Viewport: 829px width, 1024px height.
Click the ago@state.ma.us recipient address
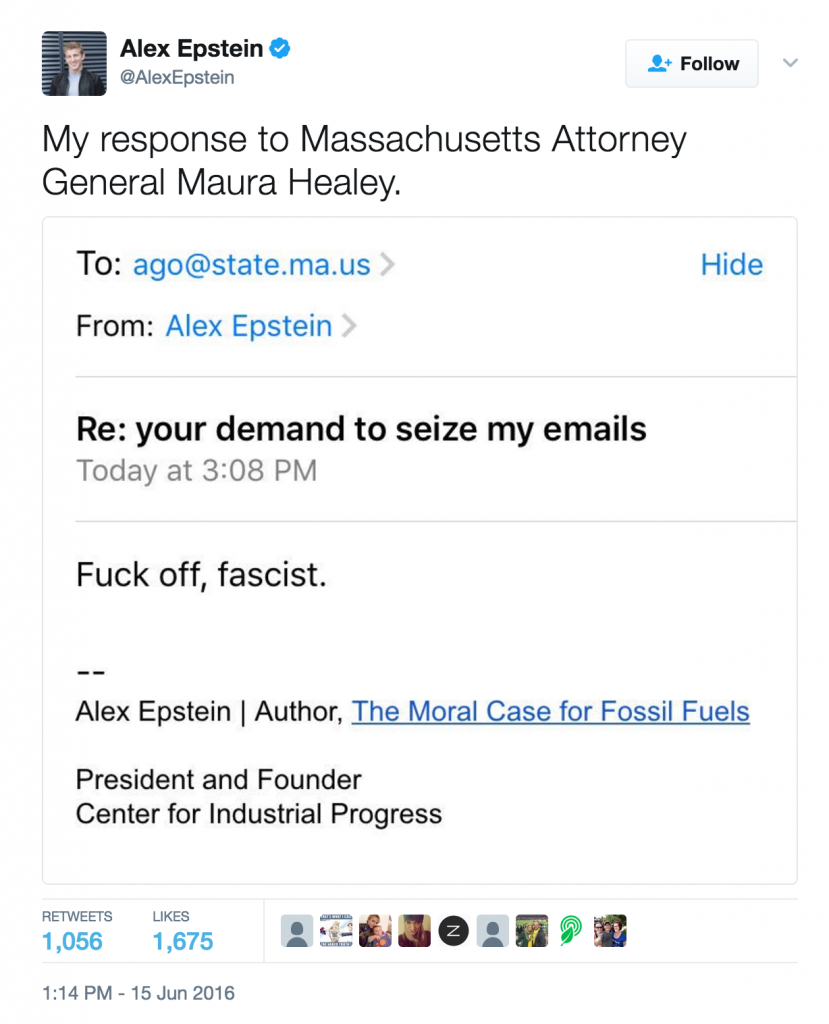(252, 264)
